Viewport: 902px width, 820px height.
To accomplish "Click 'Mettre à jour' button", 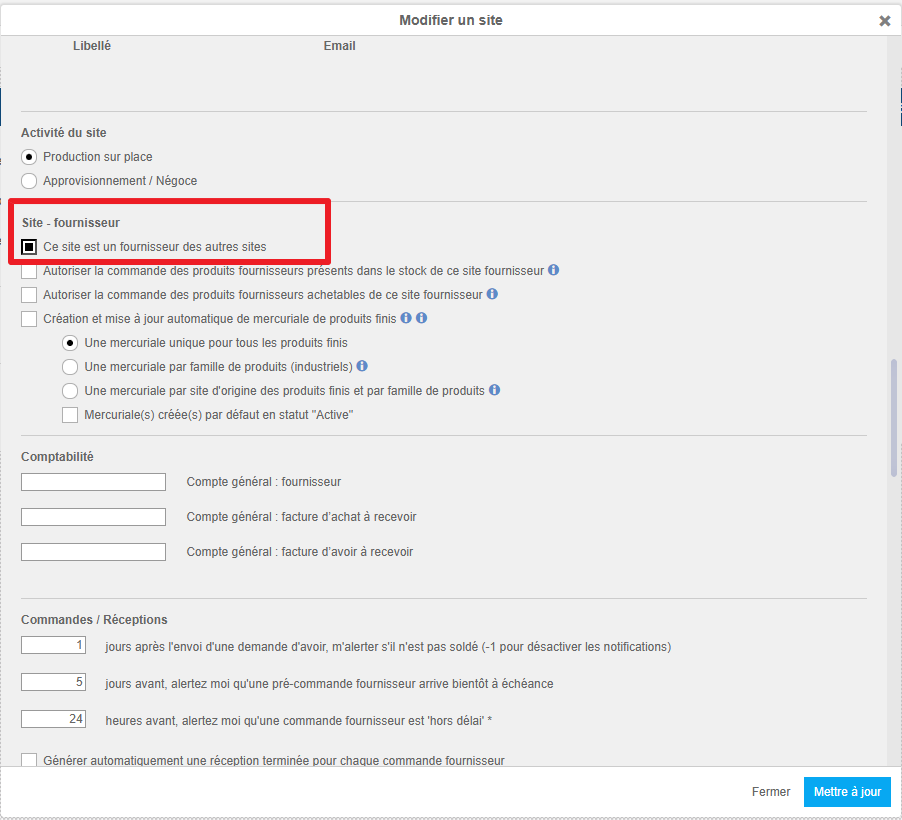I will coord(847,792).
